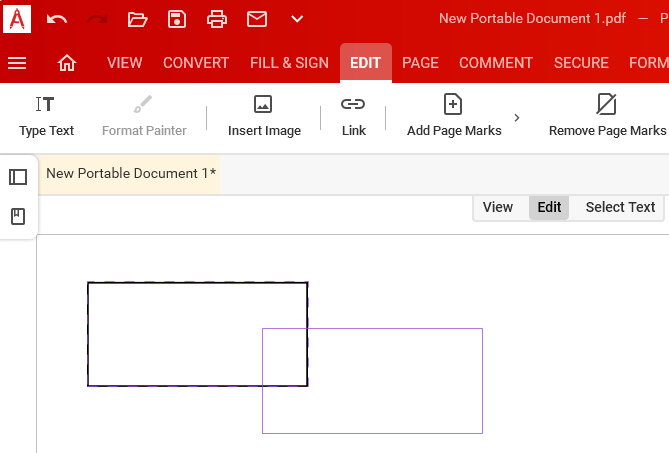Switch to Select Text mode
Image resolution: width=669 pixels, height=453 pixels.
coord(620,207)
